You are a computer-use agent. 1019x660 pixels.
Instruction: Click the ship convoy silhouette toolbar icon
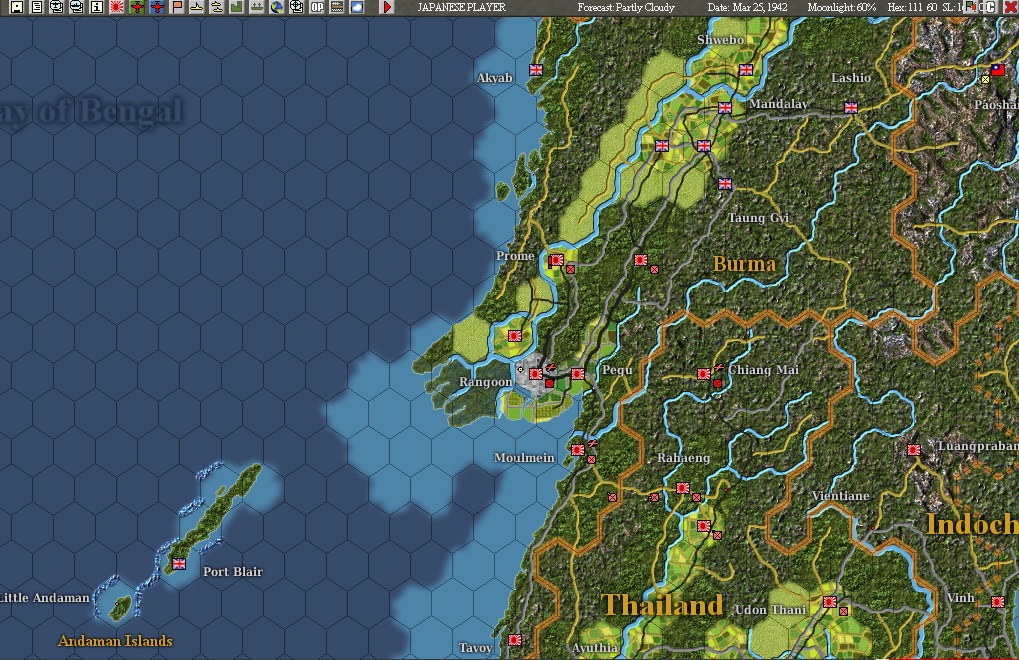(x=257, y=7)
